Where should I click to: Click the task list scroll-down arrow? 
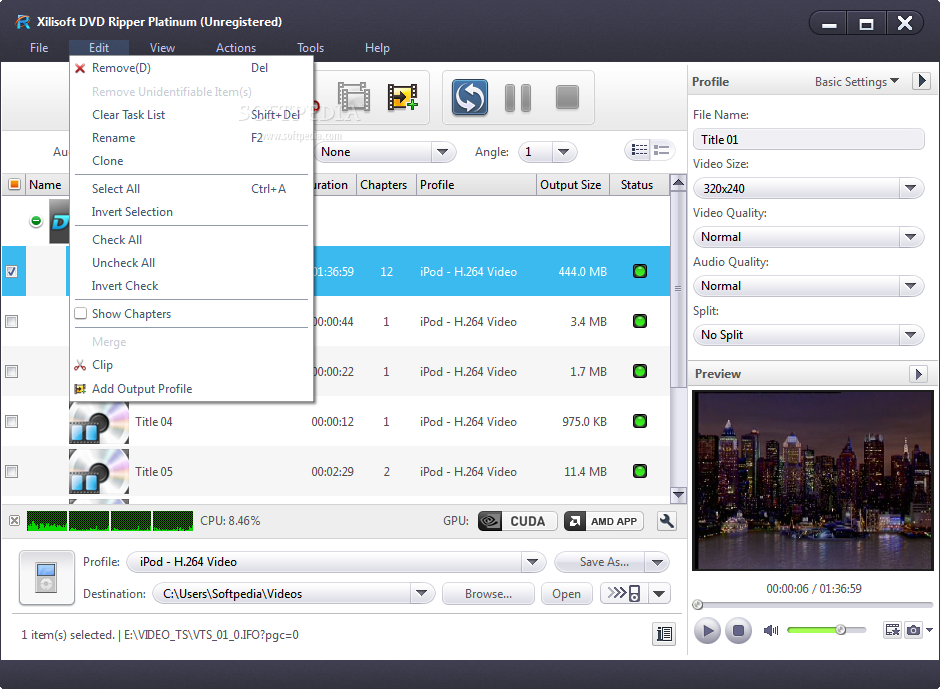click(678, 495)
